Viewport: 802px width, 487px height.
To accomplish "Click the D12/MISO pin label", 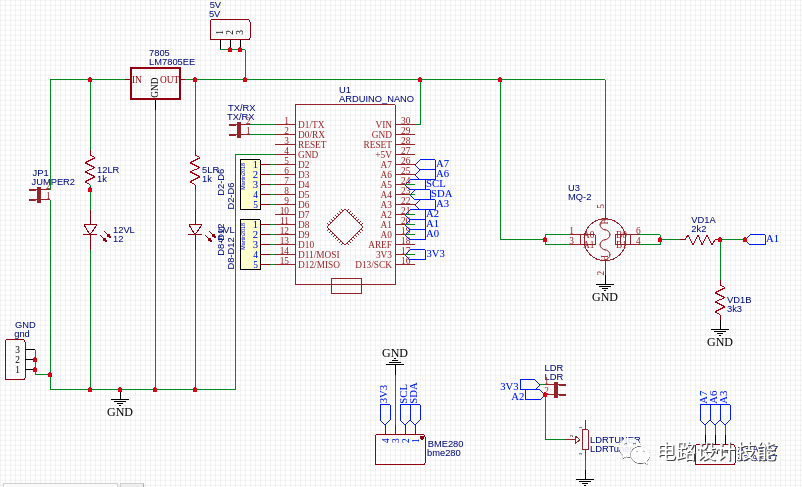I will (x=319, y=264).
